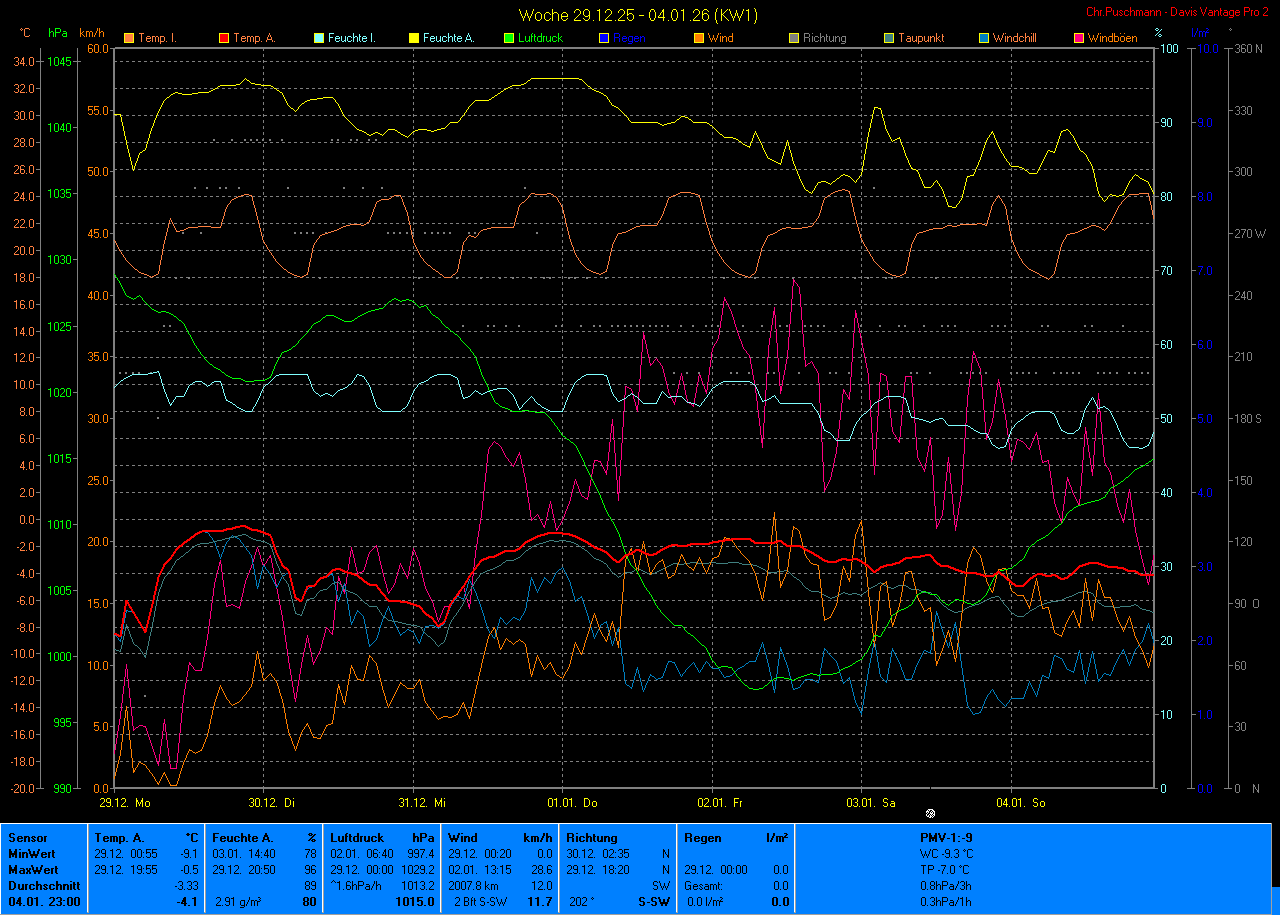The width and height of the screenshot is (1284, 915).
Task: Click the Luftdruck hPa table header
Action: tap(382, 838)
